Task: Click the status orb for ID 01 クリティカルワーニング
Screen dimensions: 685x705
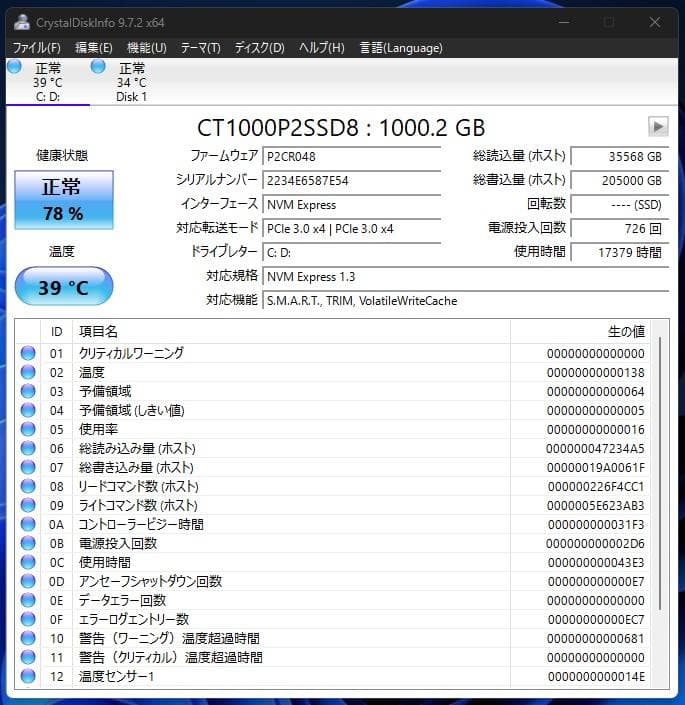Action: click(x=28, y=353)
